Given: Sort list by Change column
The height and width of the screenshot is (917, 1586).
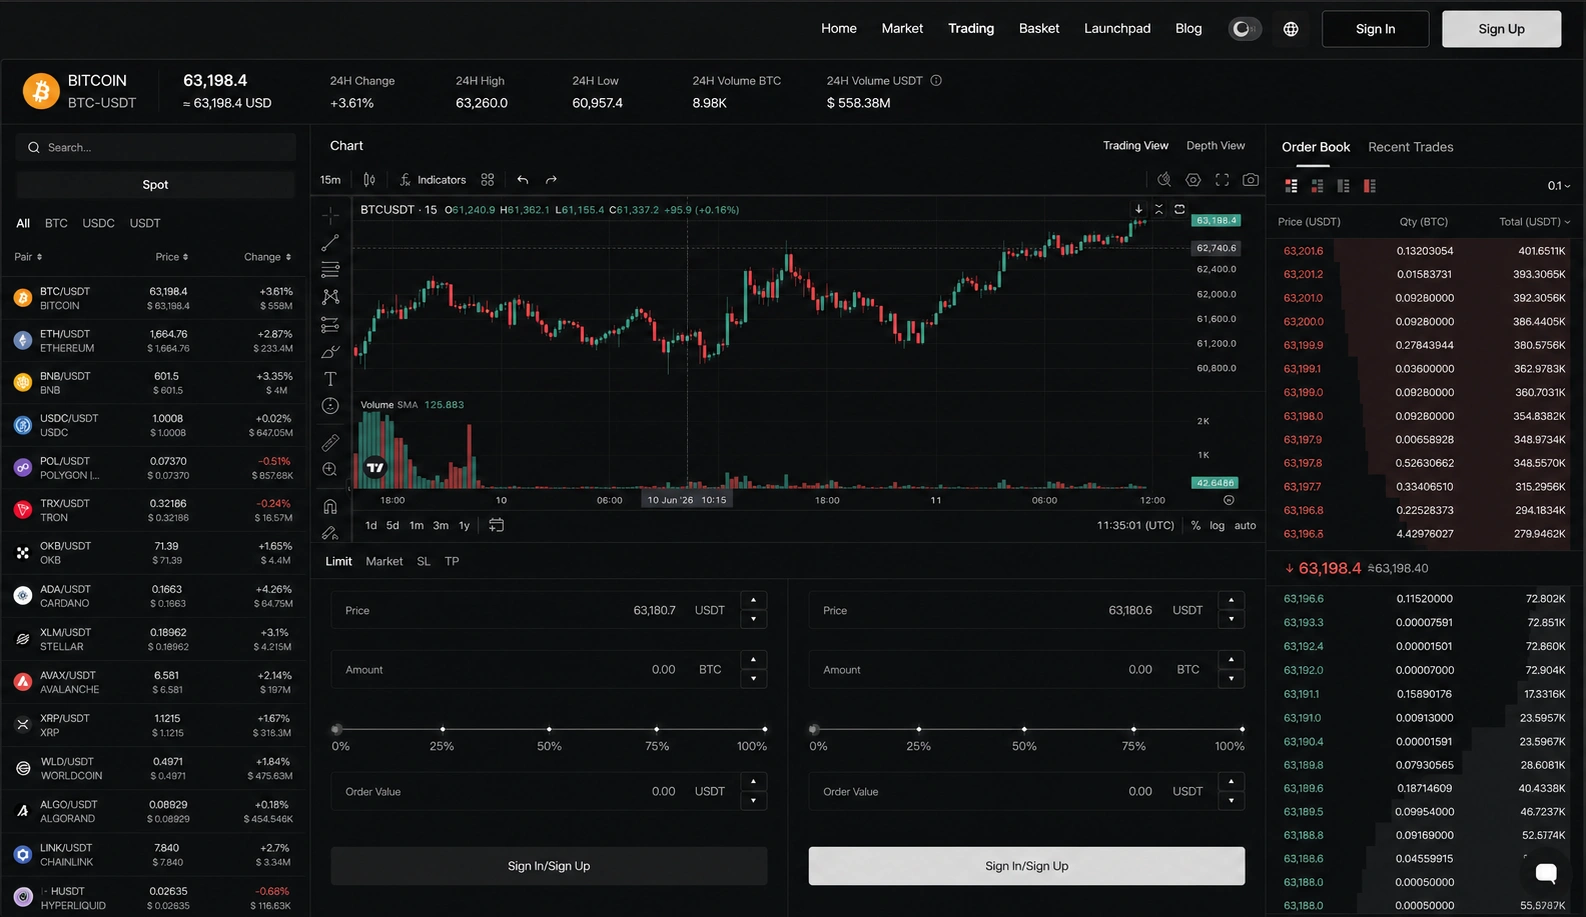Looking at the screenshot, I should (268, 257).
